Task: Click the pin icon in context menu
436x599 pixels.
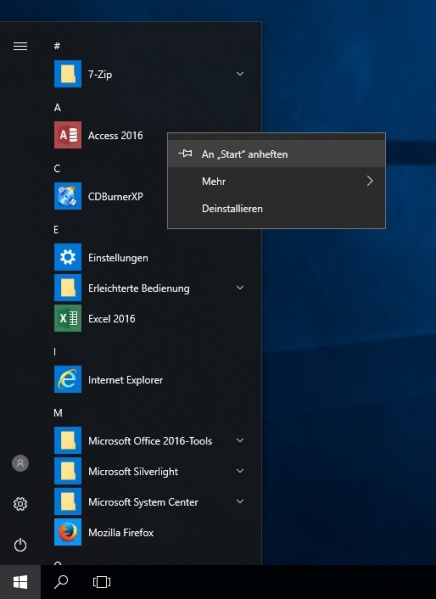Action: 185,154
